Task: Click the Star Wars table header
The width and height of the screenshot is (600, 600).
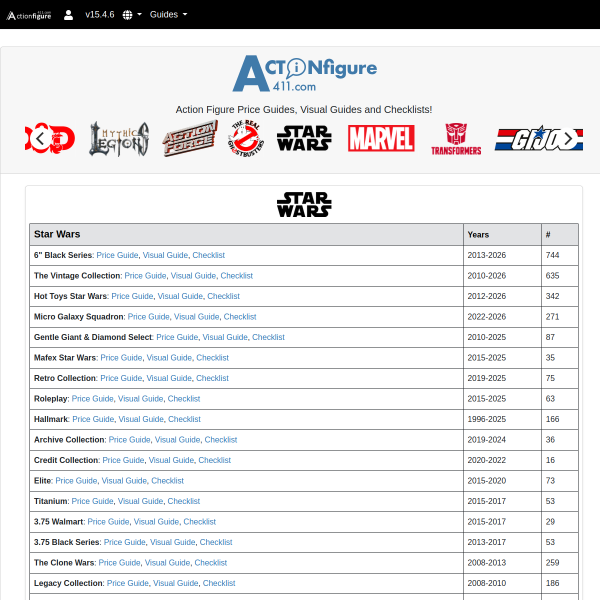Action: tap(246, 235)
